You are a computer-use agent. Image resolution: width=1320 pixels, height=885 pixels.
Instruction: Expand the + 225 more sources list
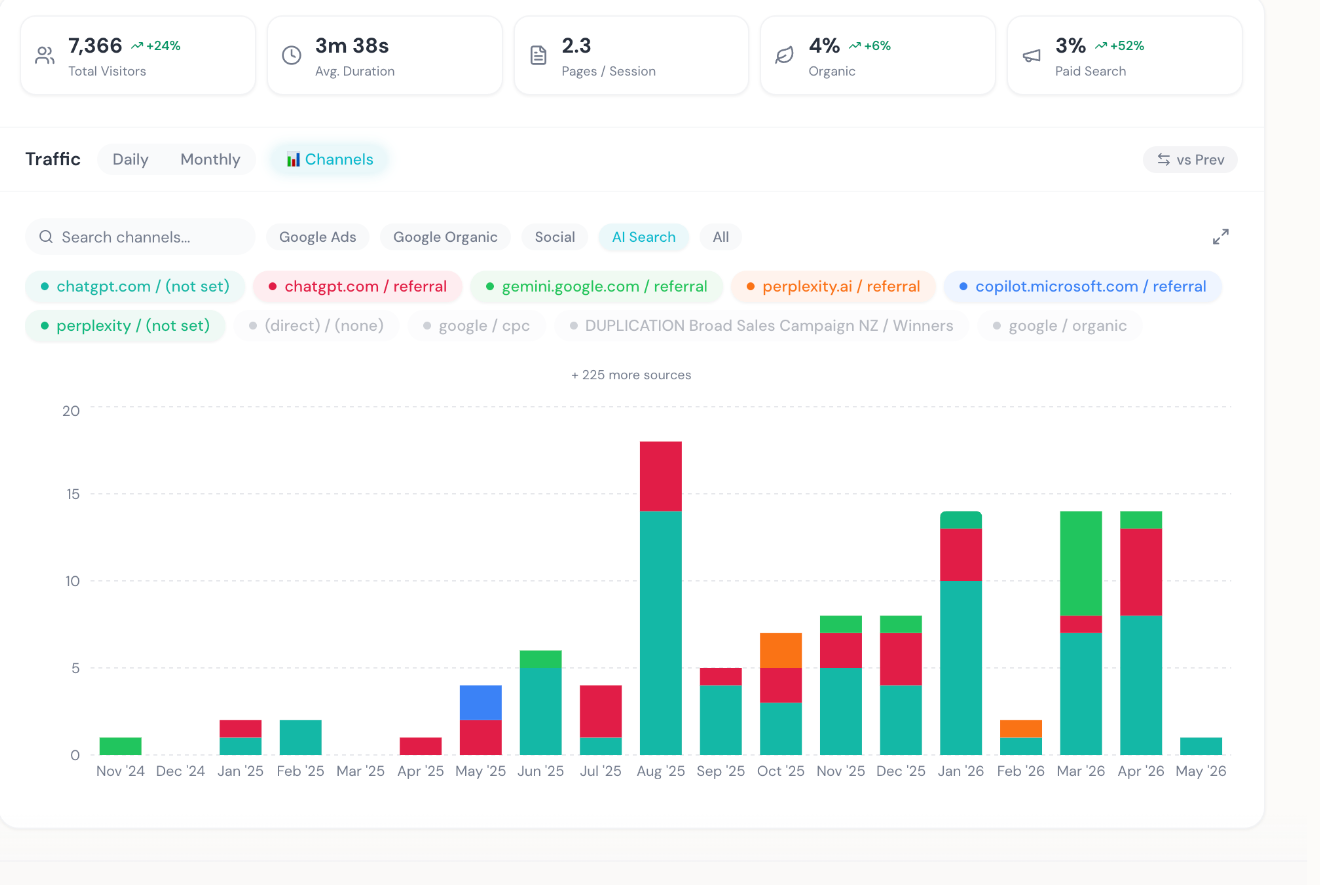[631, 375]
